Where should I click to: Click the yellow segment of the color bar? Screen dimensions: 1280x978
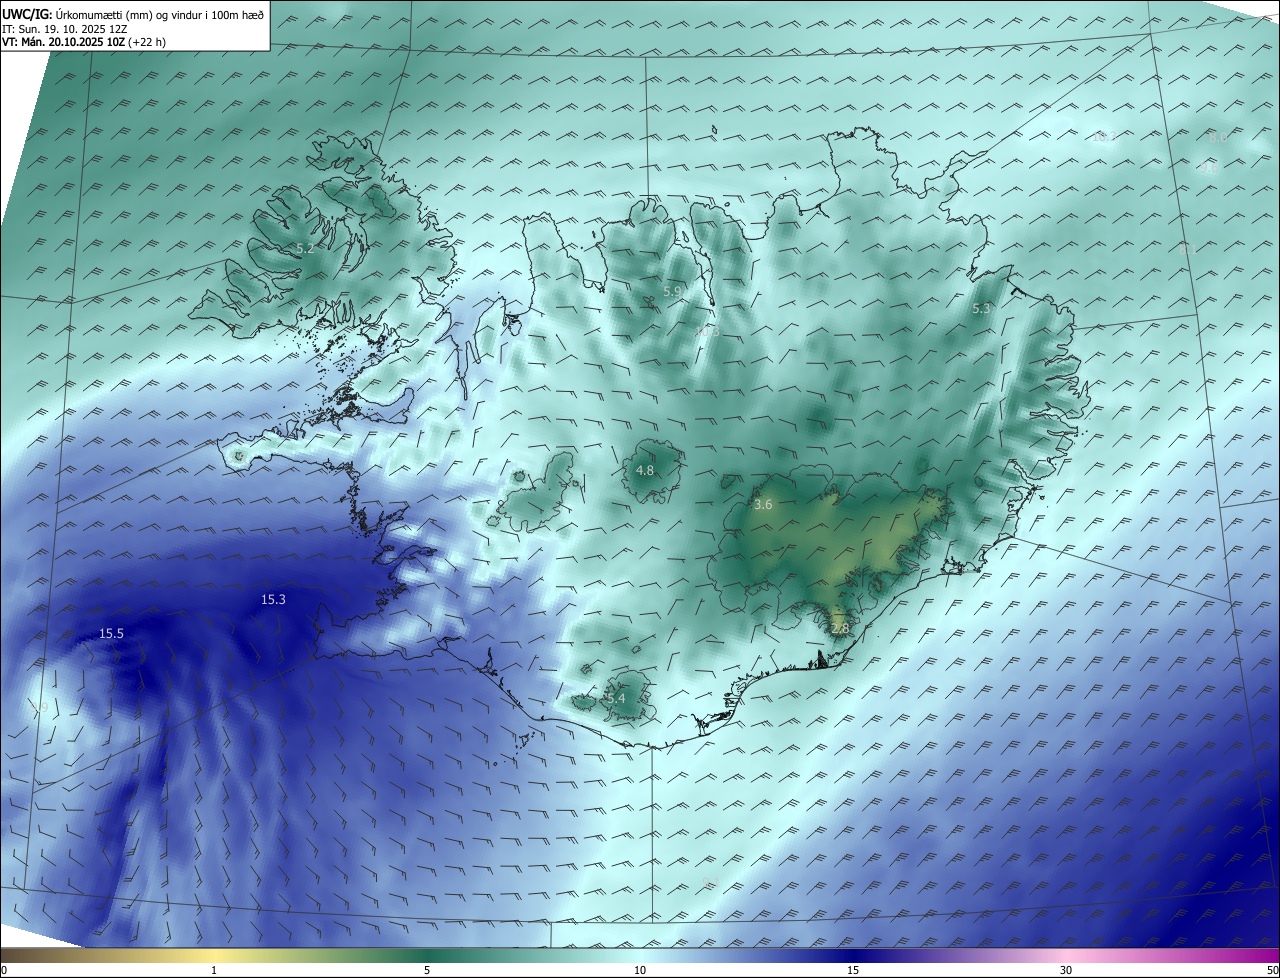[214, 955]
